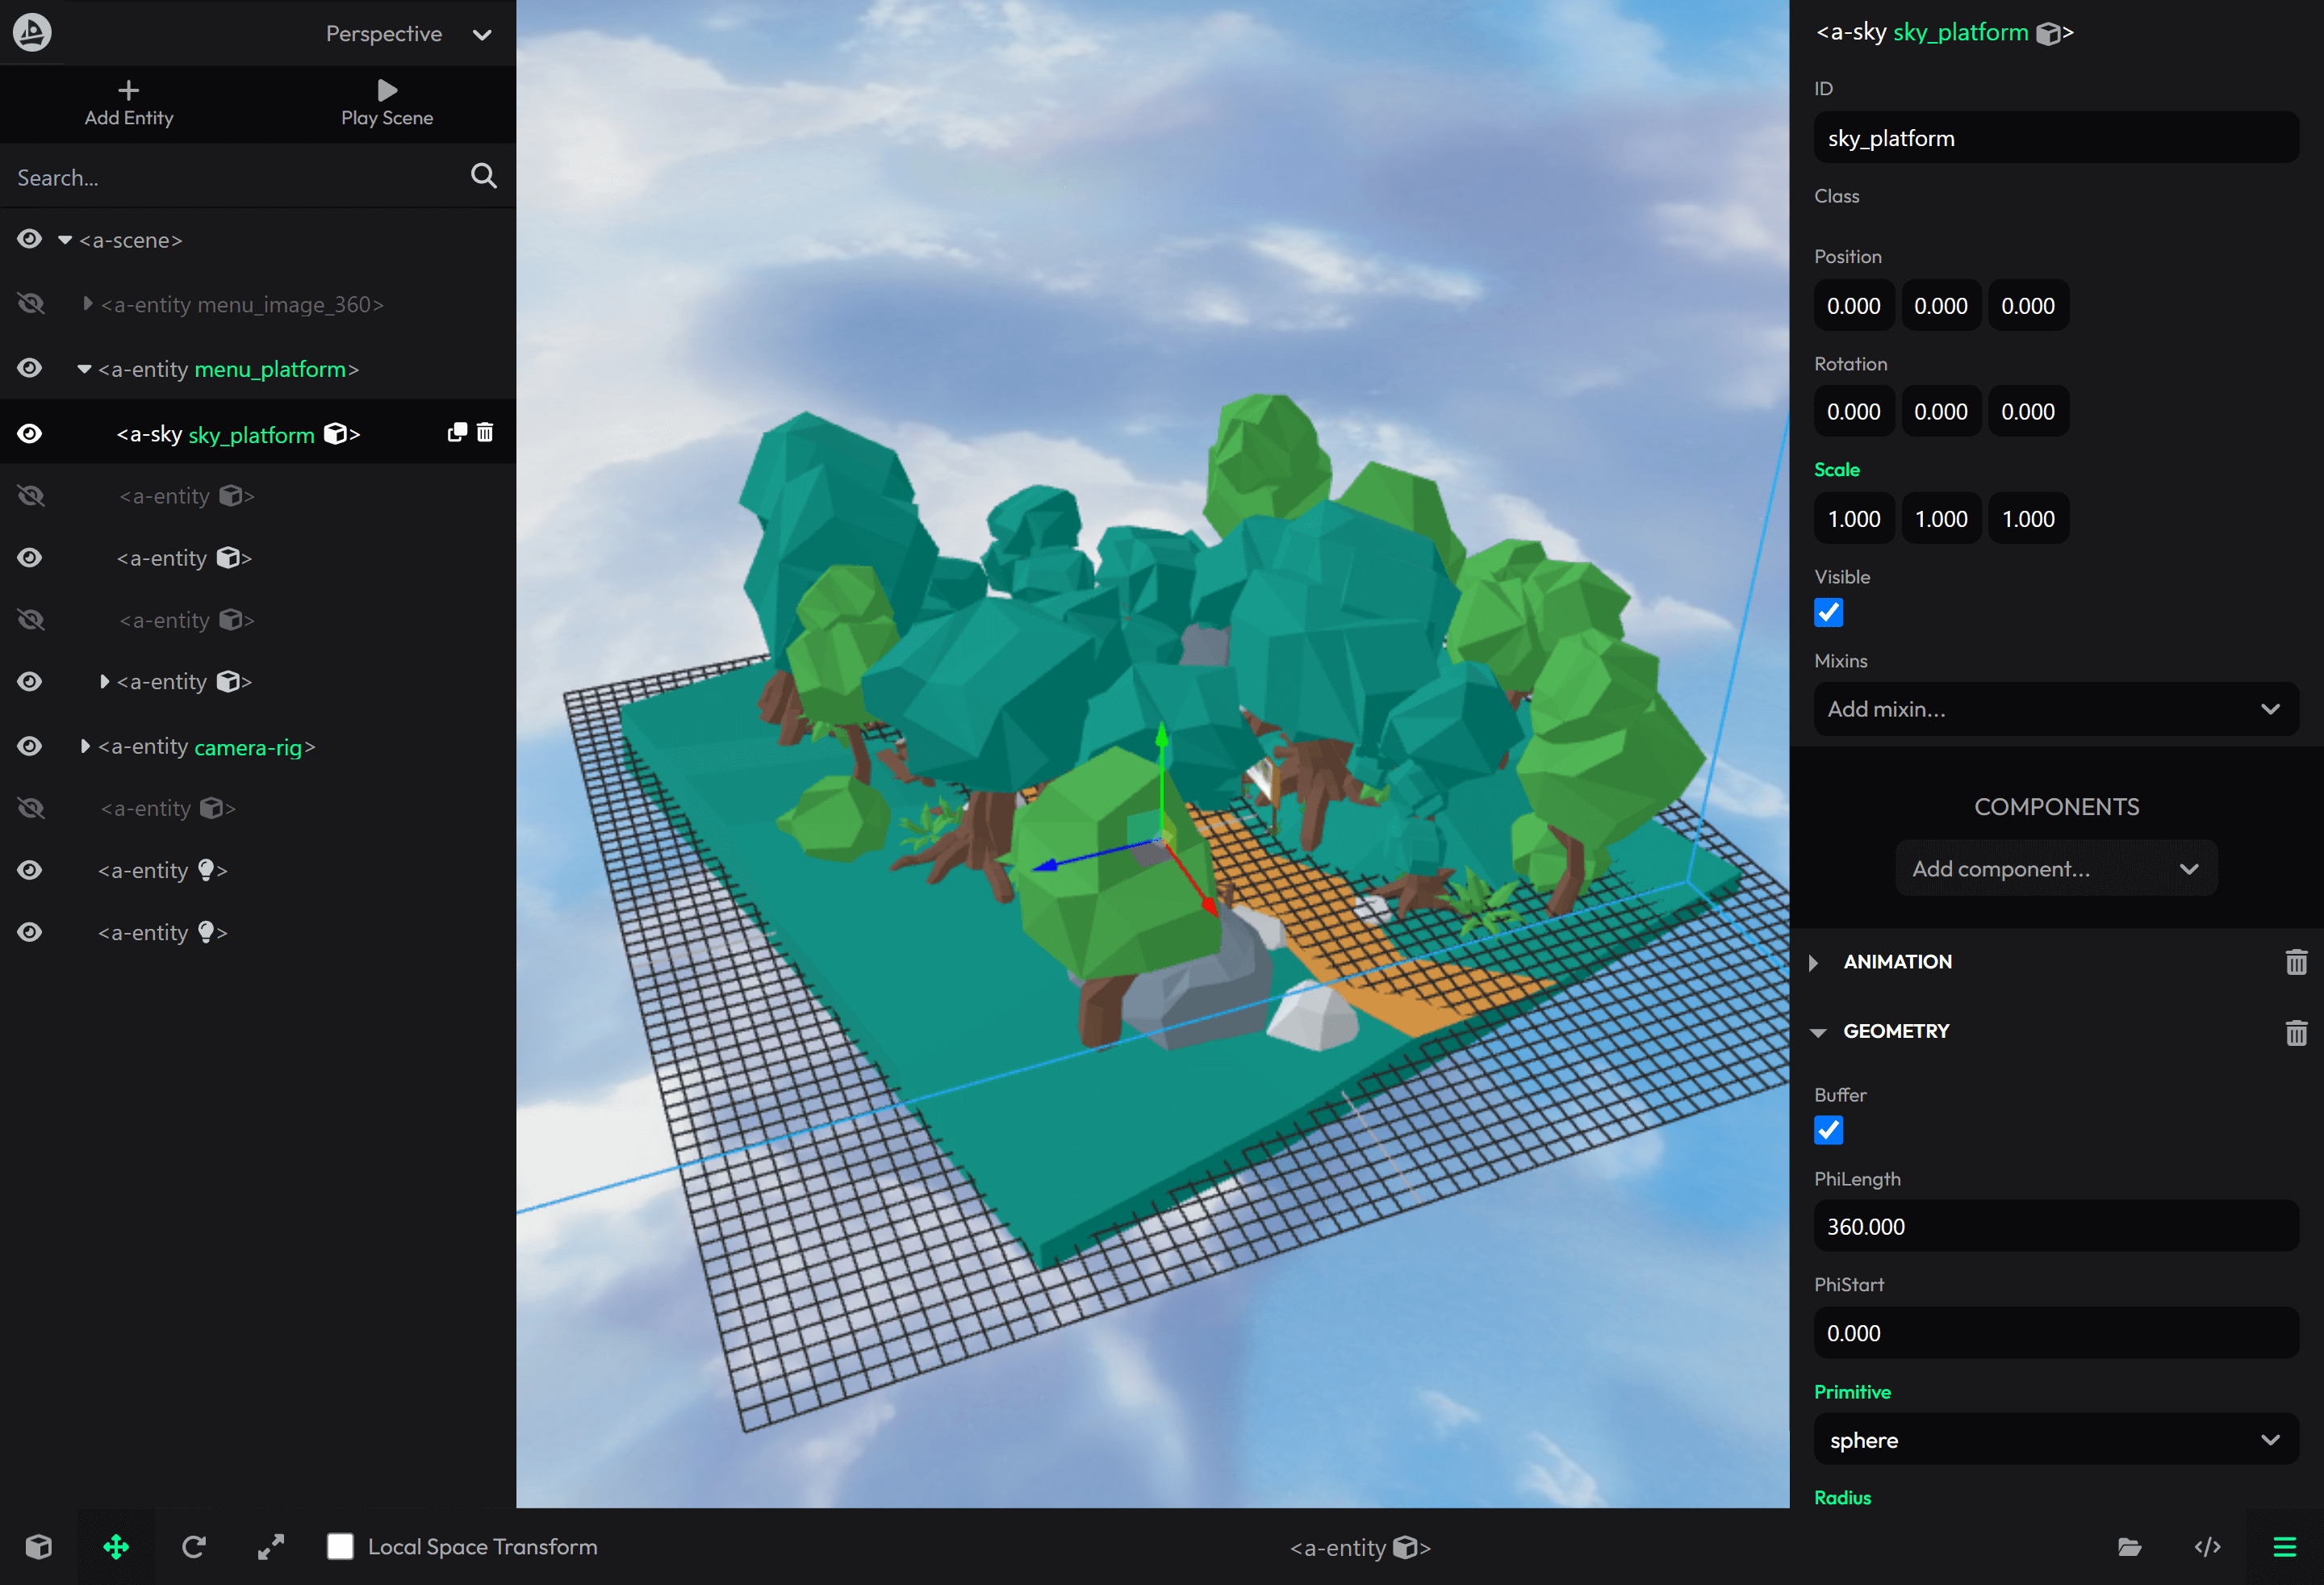Delete the sky_platform entity via its trash icon
This screenshot has height=1585, width=2324.
(485, 432)
